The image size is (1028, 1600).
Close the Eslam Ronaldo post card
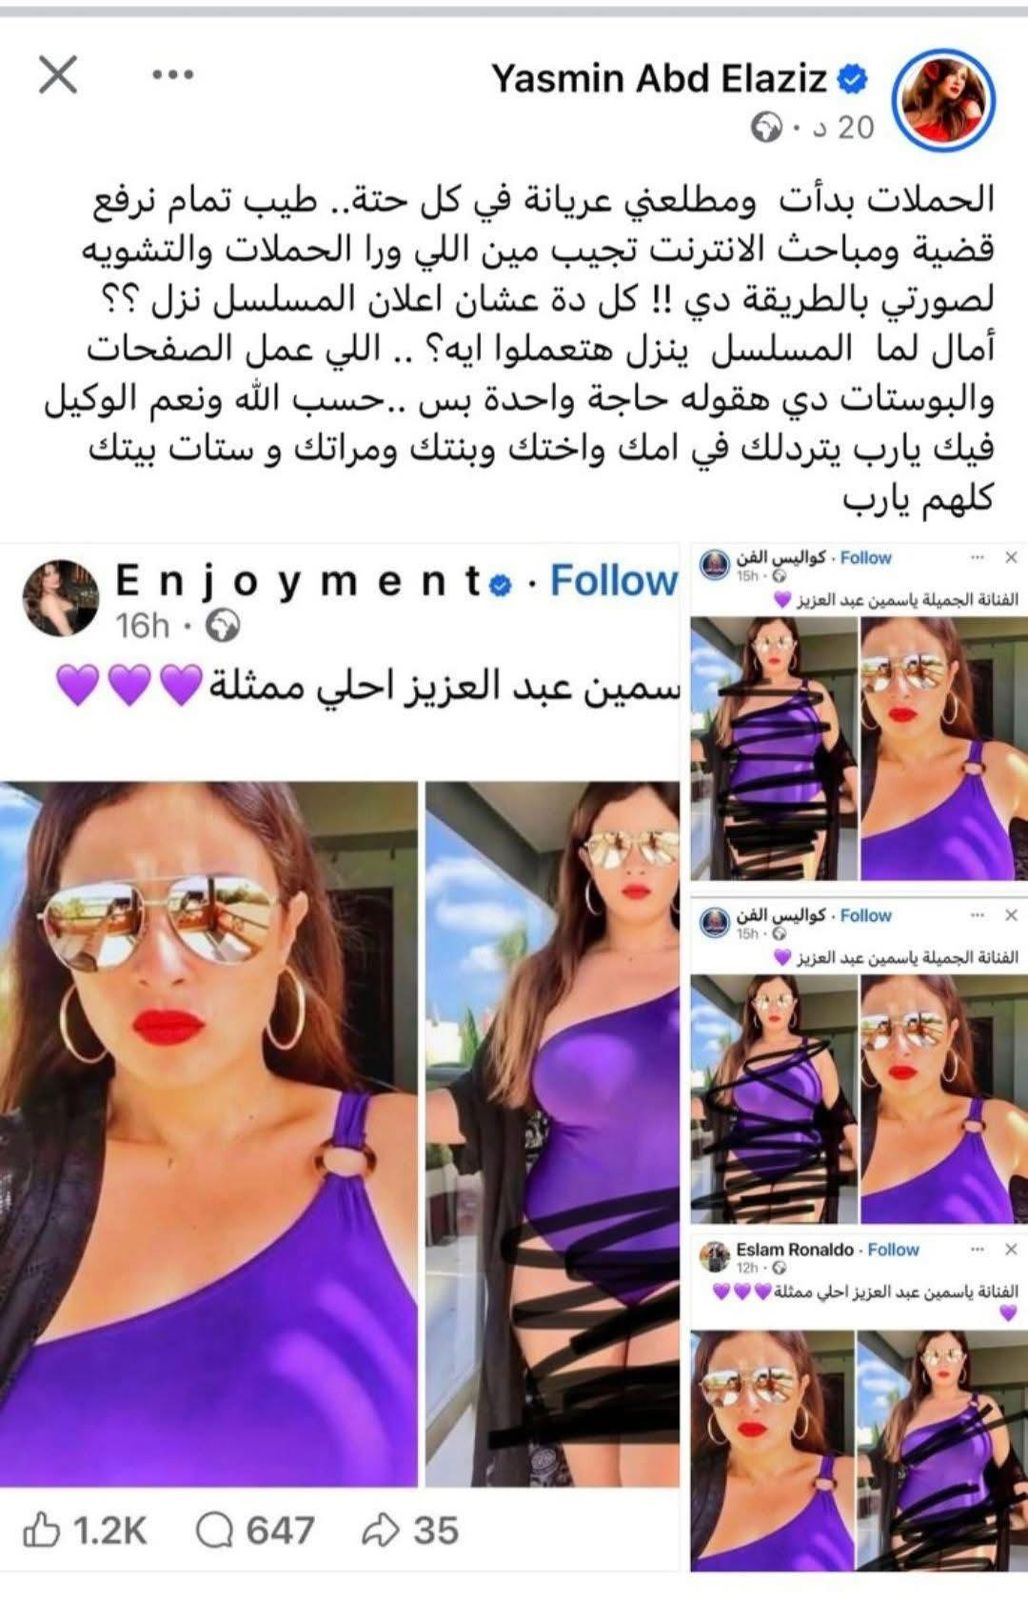(1011, 1250)
